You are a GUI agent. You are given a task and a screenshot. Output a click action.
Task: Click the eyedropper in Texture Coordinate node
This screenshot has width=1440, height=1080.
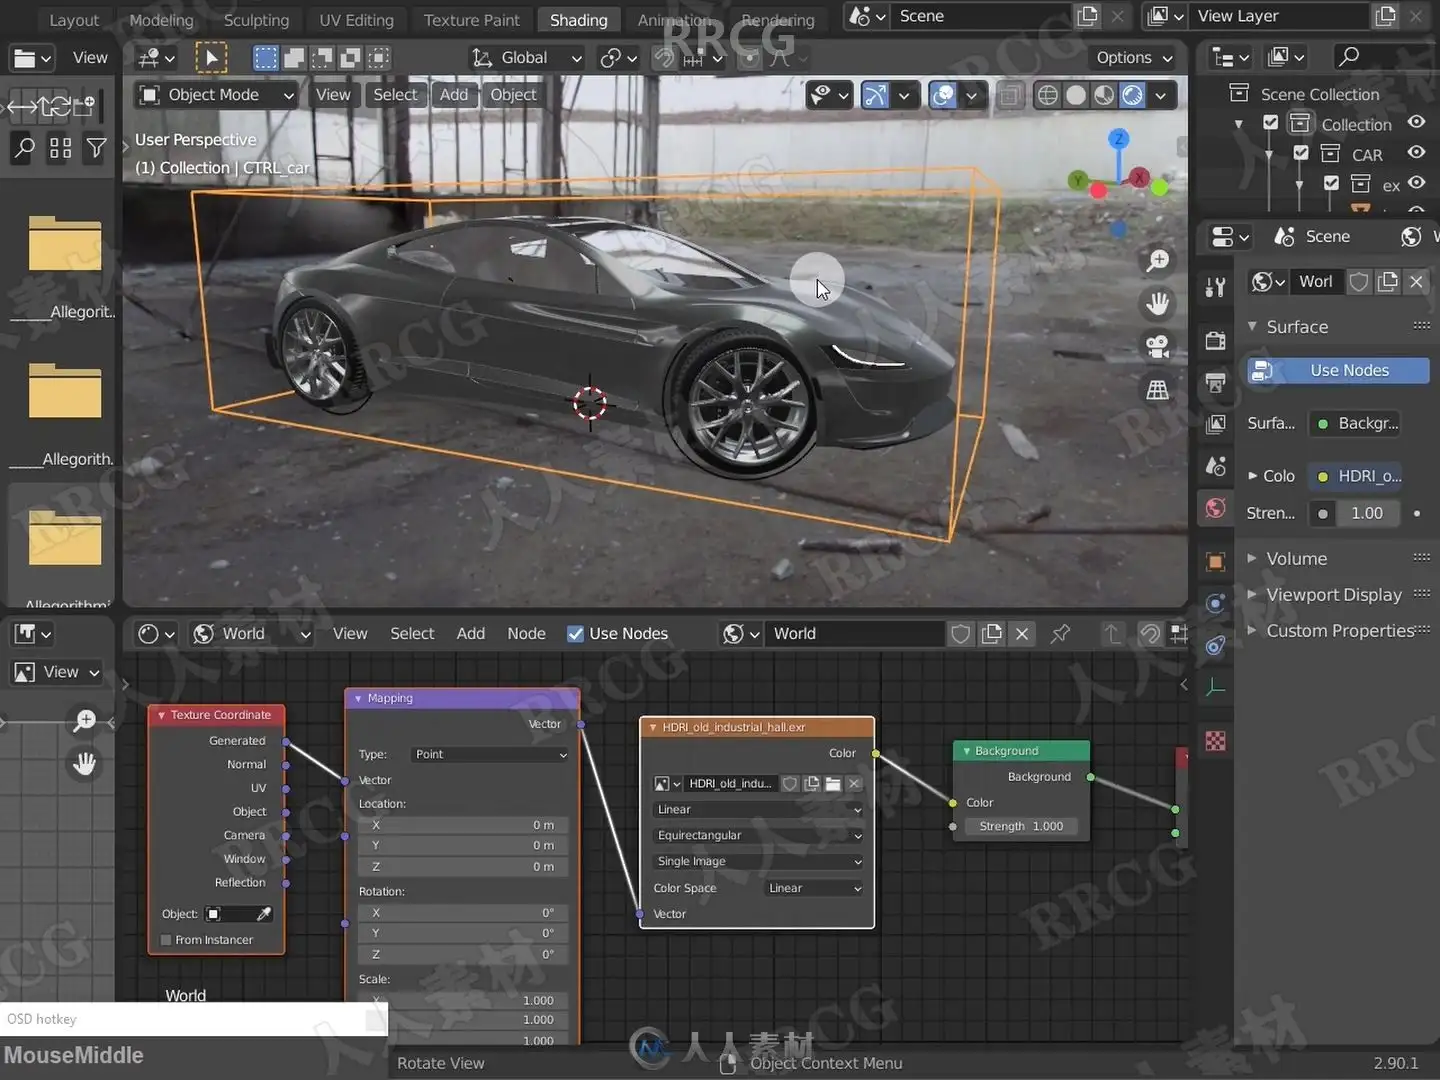(264, 914)
